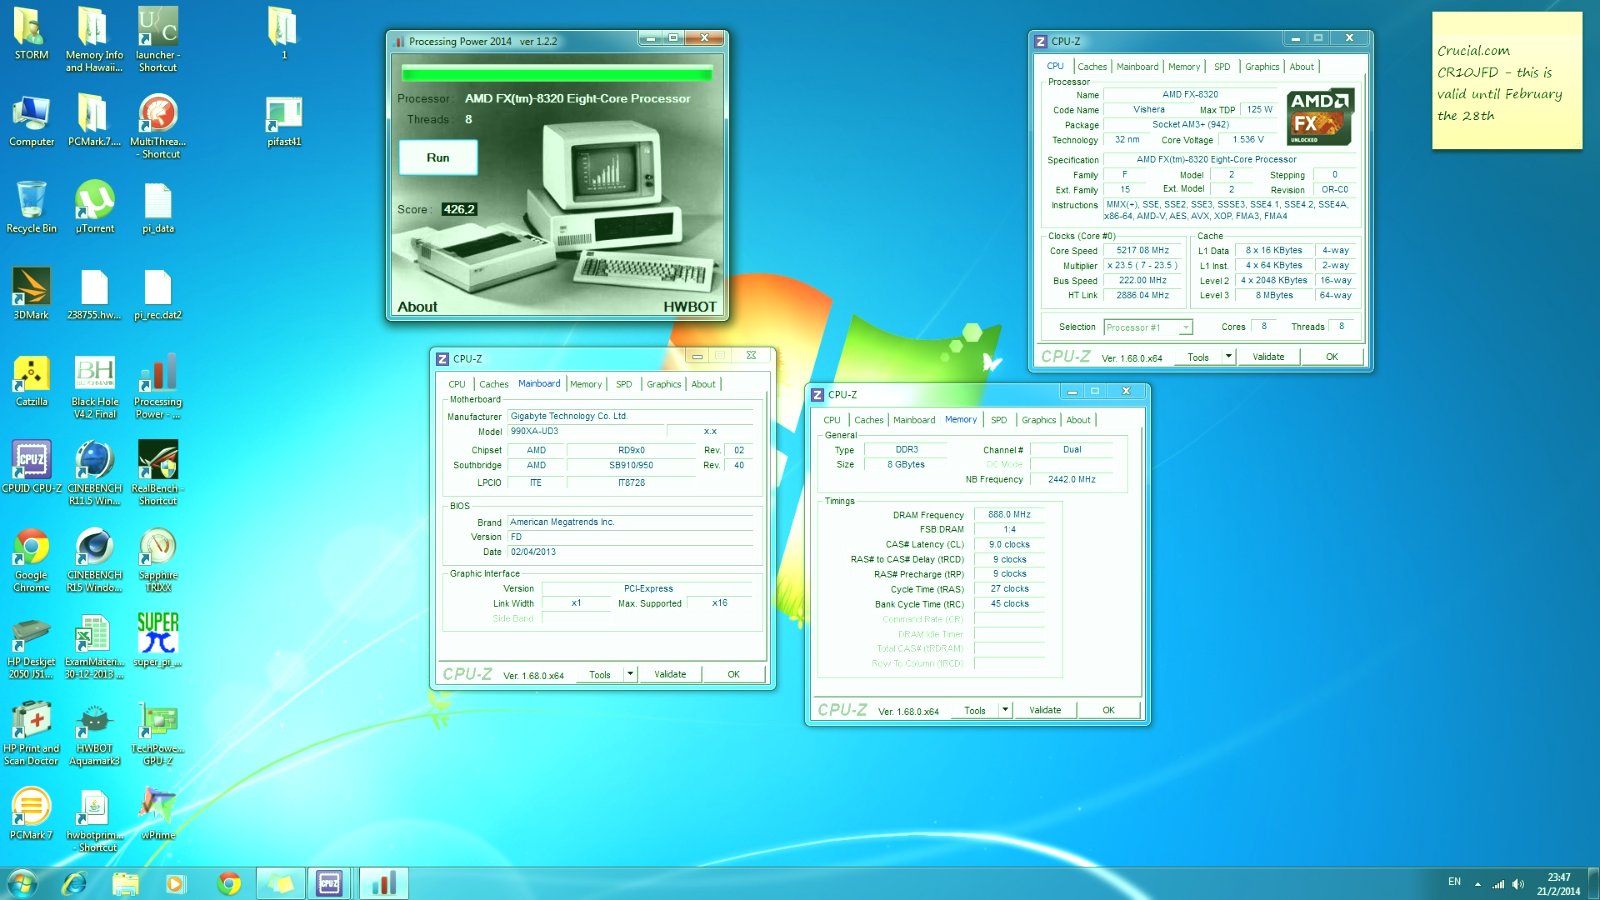The width and height of the screenshot is (1600, 900).
Task: Open Sapphire TRIXX icon
Action: [x=158, y=560]
